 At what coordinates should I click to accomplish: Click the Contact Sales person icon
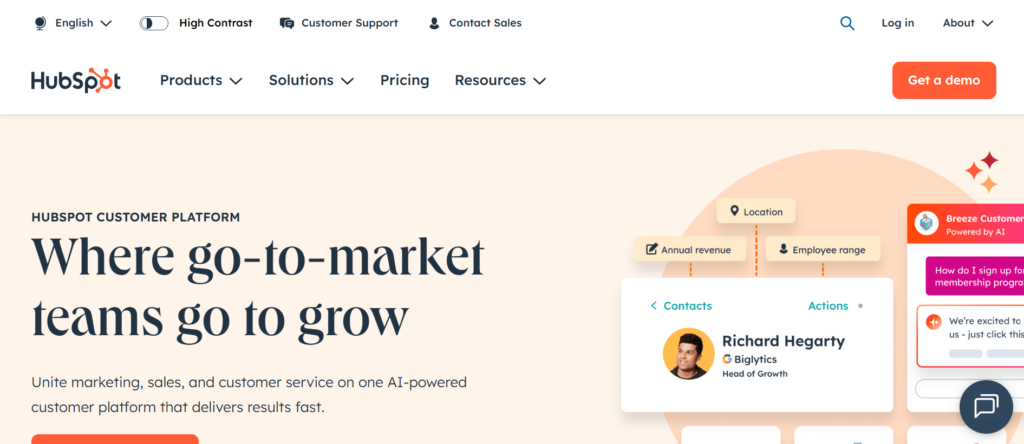point(434,23)
